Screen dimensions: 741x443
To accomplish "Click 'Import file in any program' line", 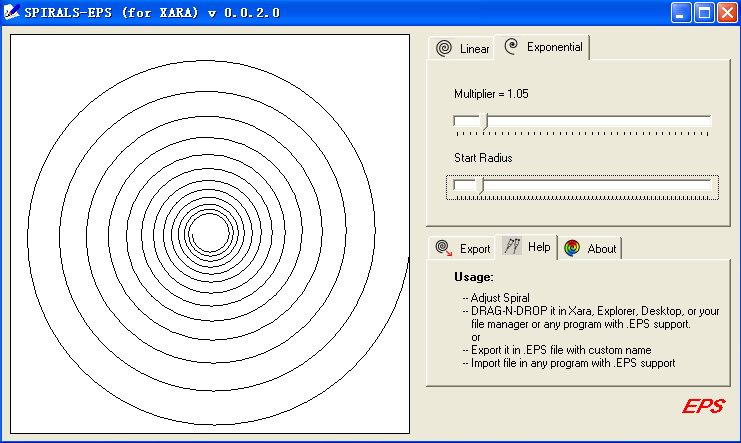I will 569,363.
